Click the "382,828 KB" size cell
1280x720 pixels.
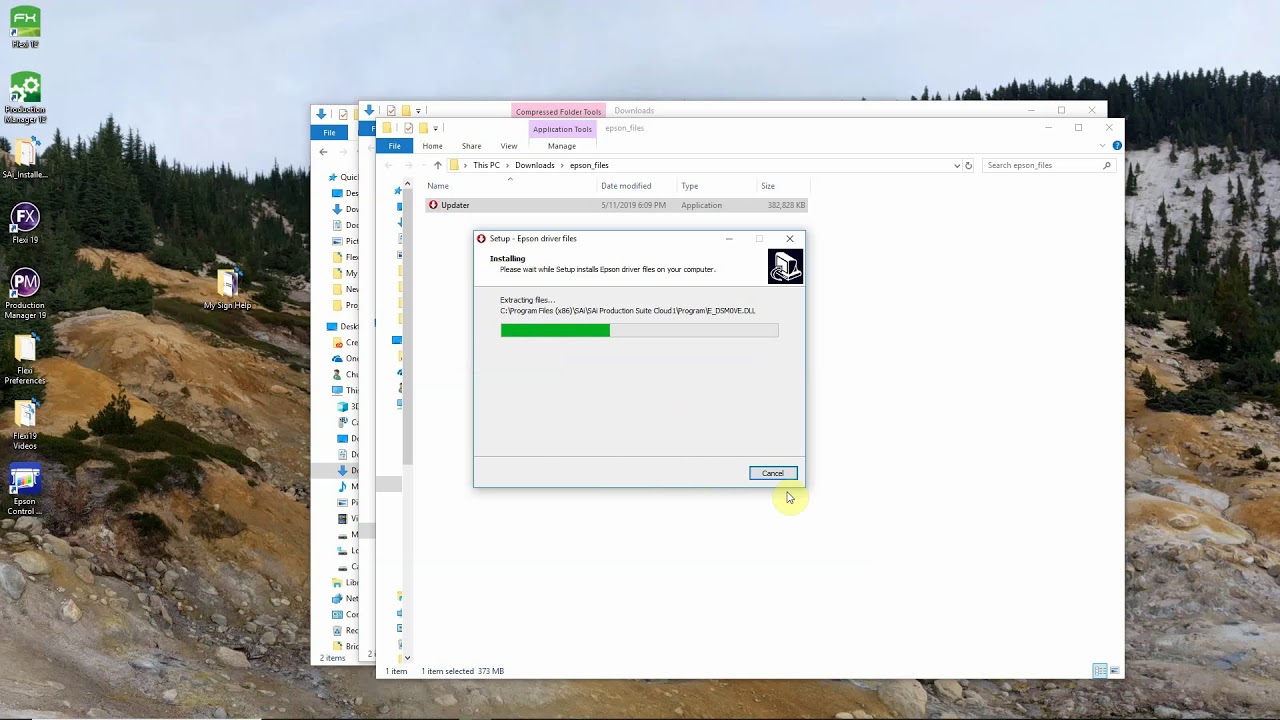pyautogui.click(x=786, y=205)
